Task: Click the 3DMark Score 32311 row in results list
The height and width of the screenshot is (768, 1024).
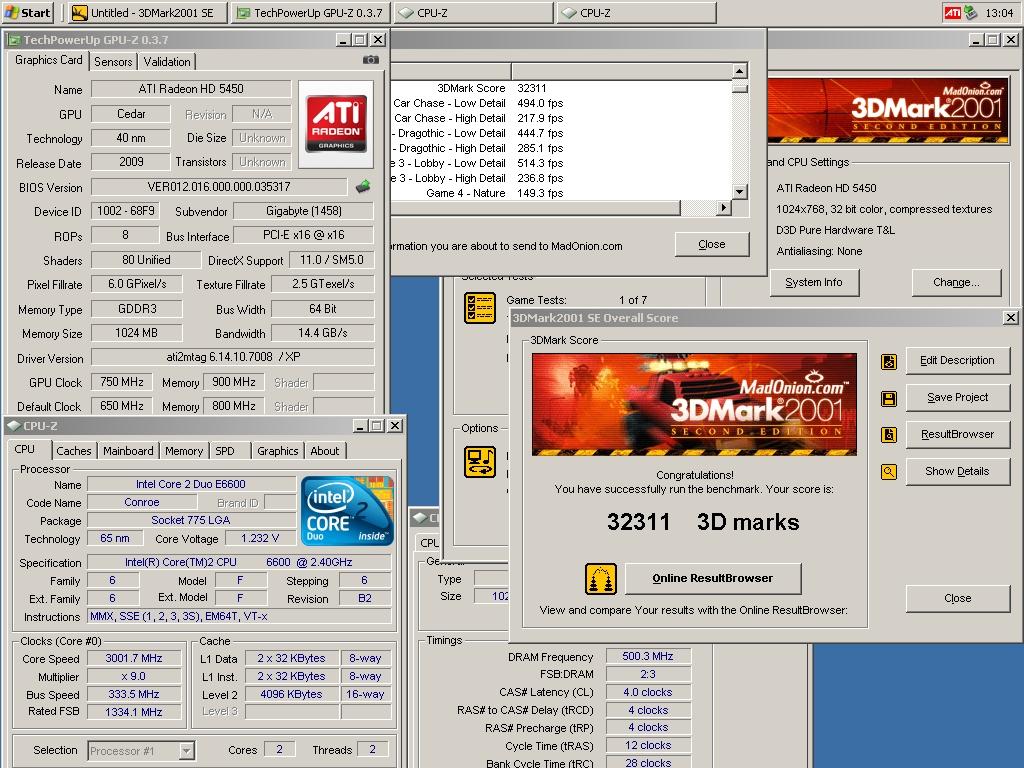Action: pos(562,88)
